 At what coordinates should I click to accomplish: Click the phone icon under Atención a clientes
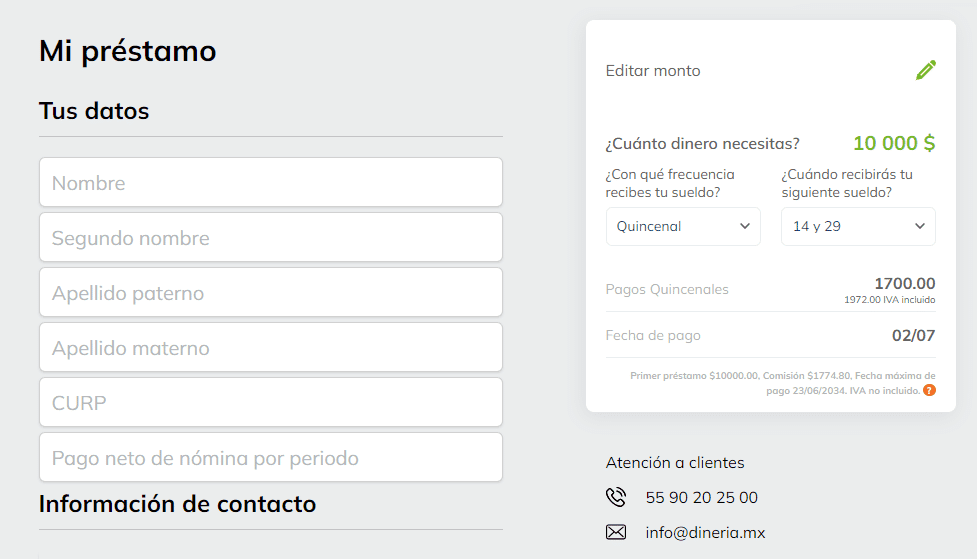point(616,497)
